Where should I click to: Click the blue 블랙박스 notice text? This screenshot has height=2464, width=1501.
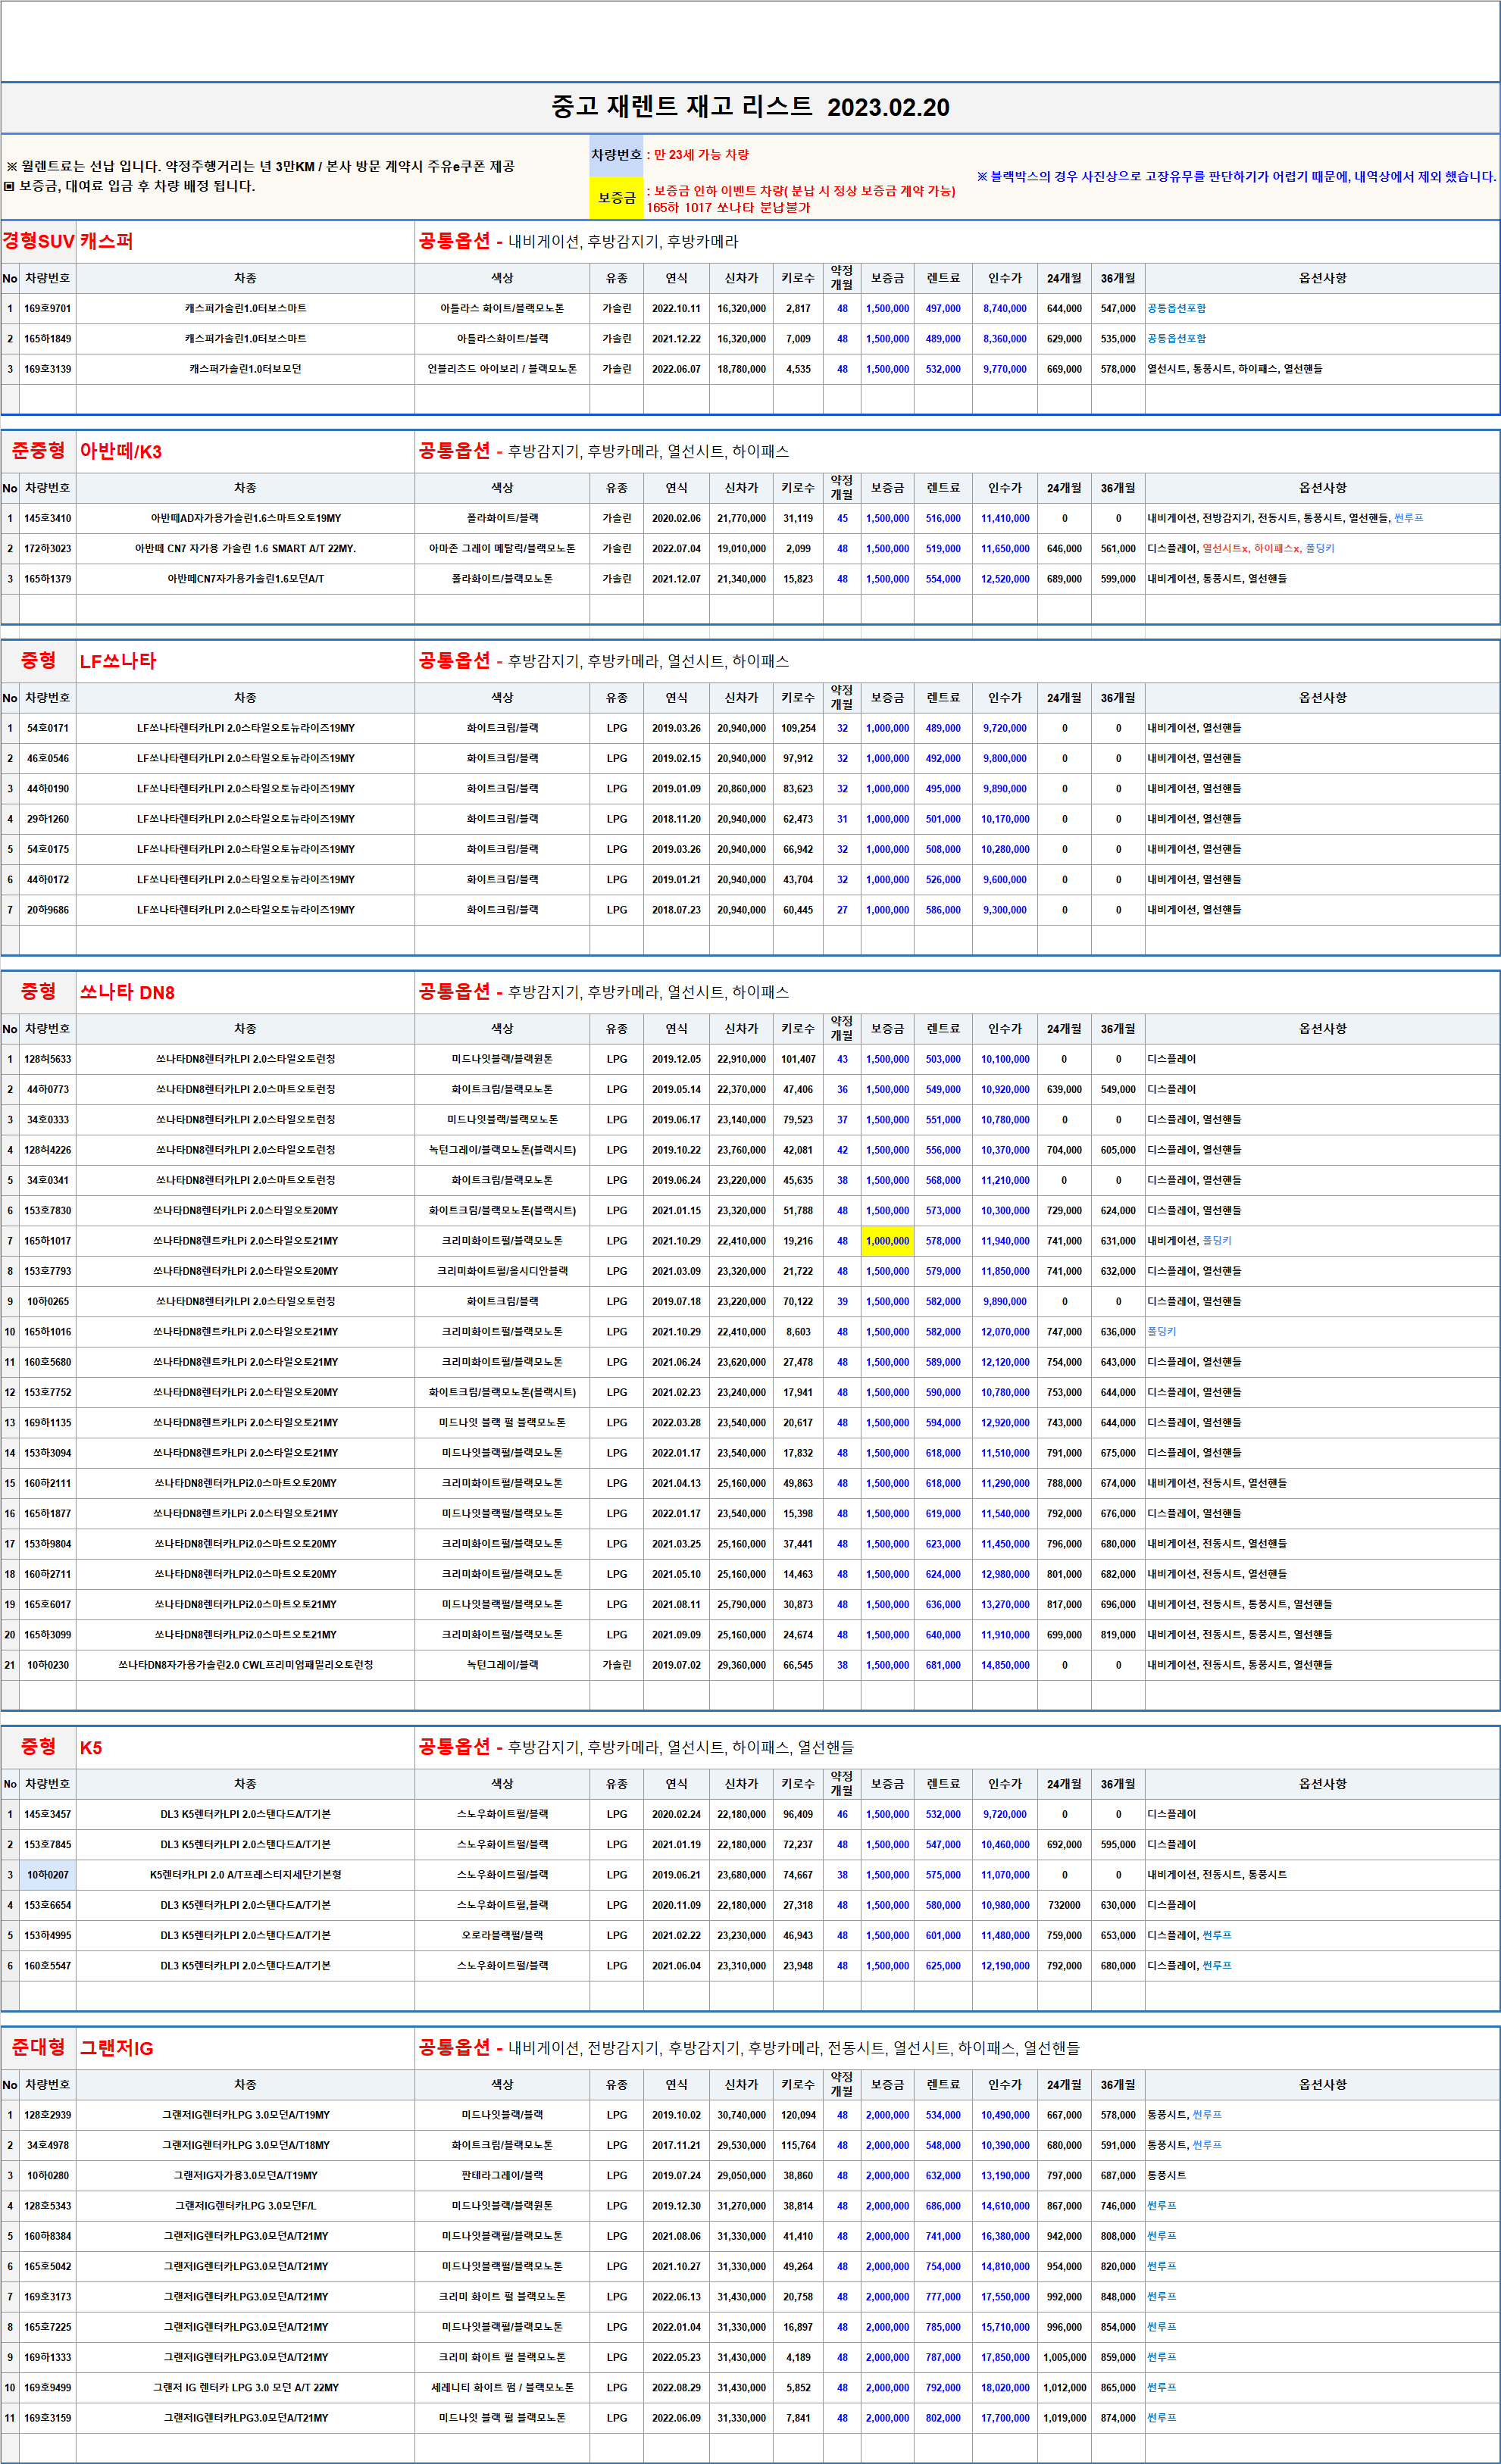tap(1236, 177)
